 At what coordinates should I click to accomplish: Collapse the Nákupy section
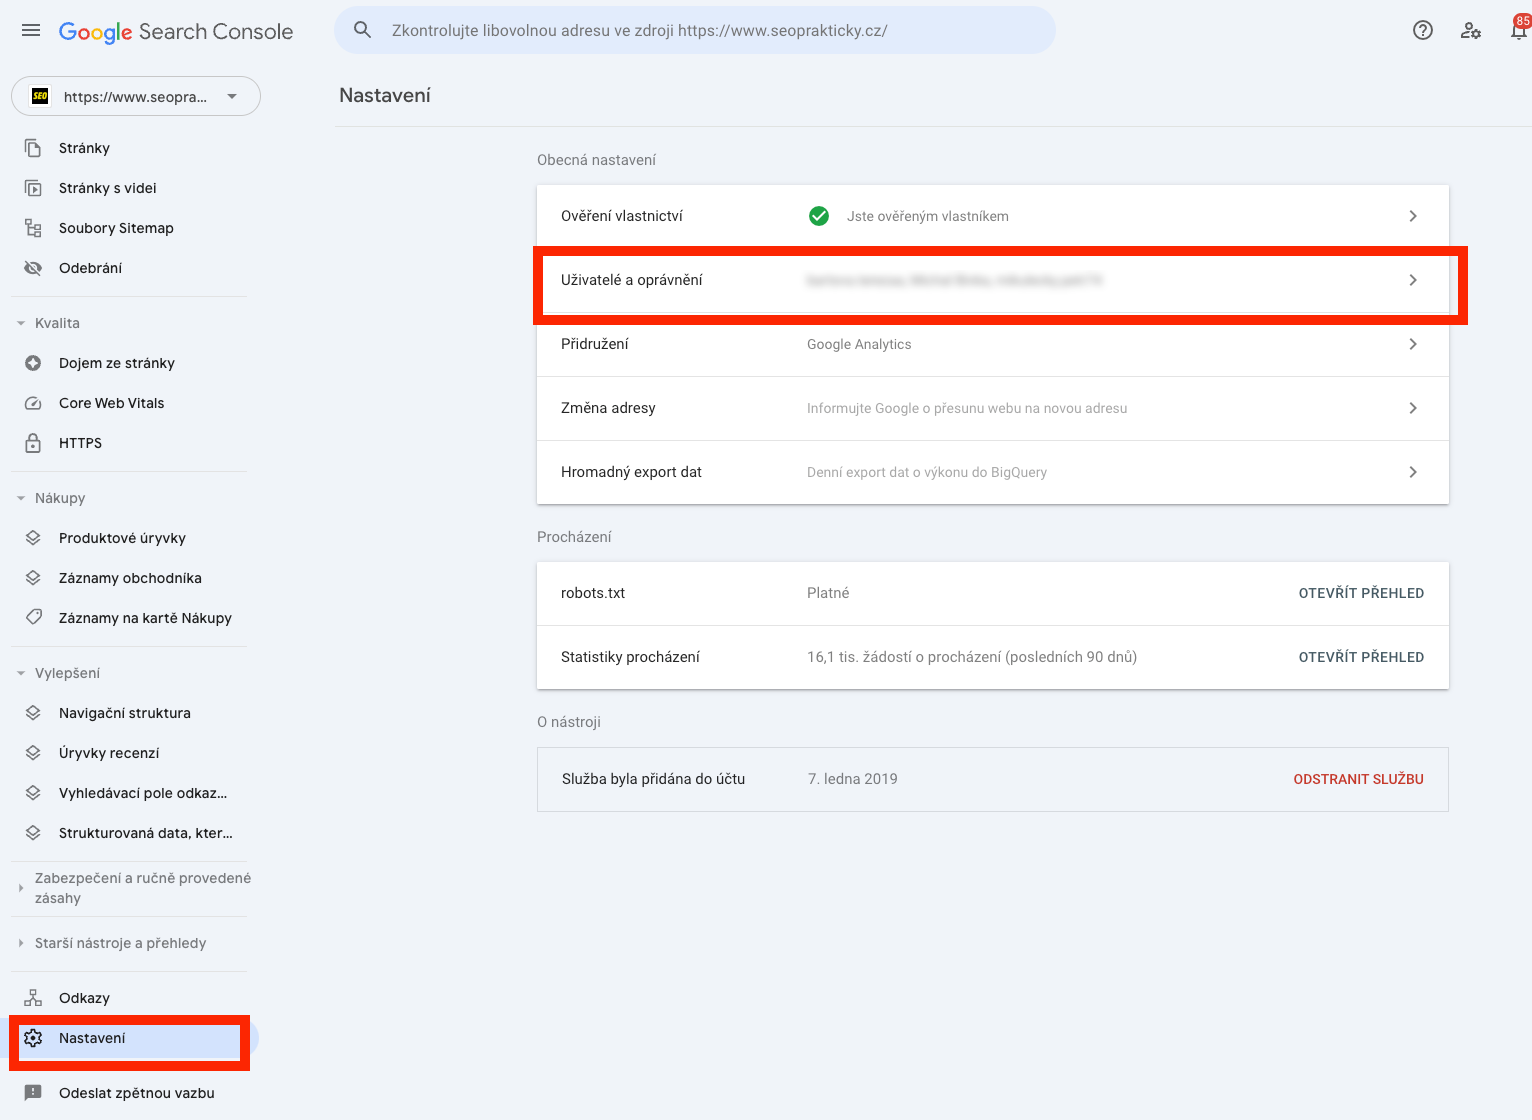click(21, 498)
